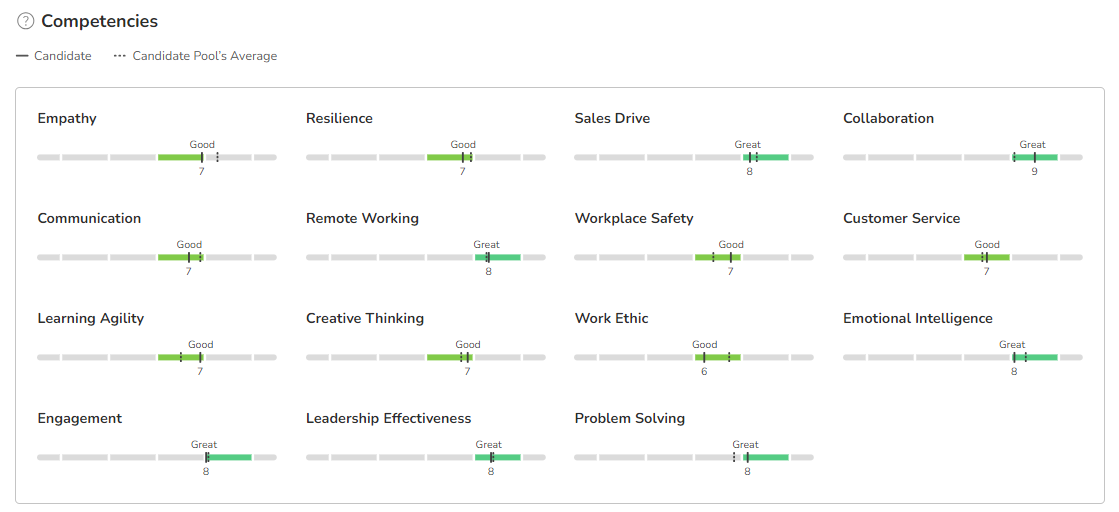Click the Competencies section heading
The height and width of the screenshot is (512, 1119).
99,21
